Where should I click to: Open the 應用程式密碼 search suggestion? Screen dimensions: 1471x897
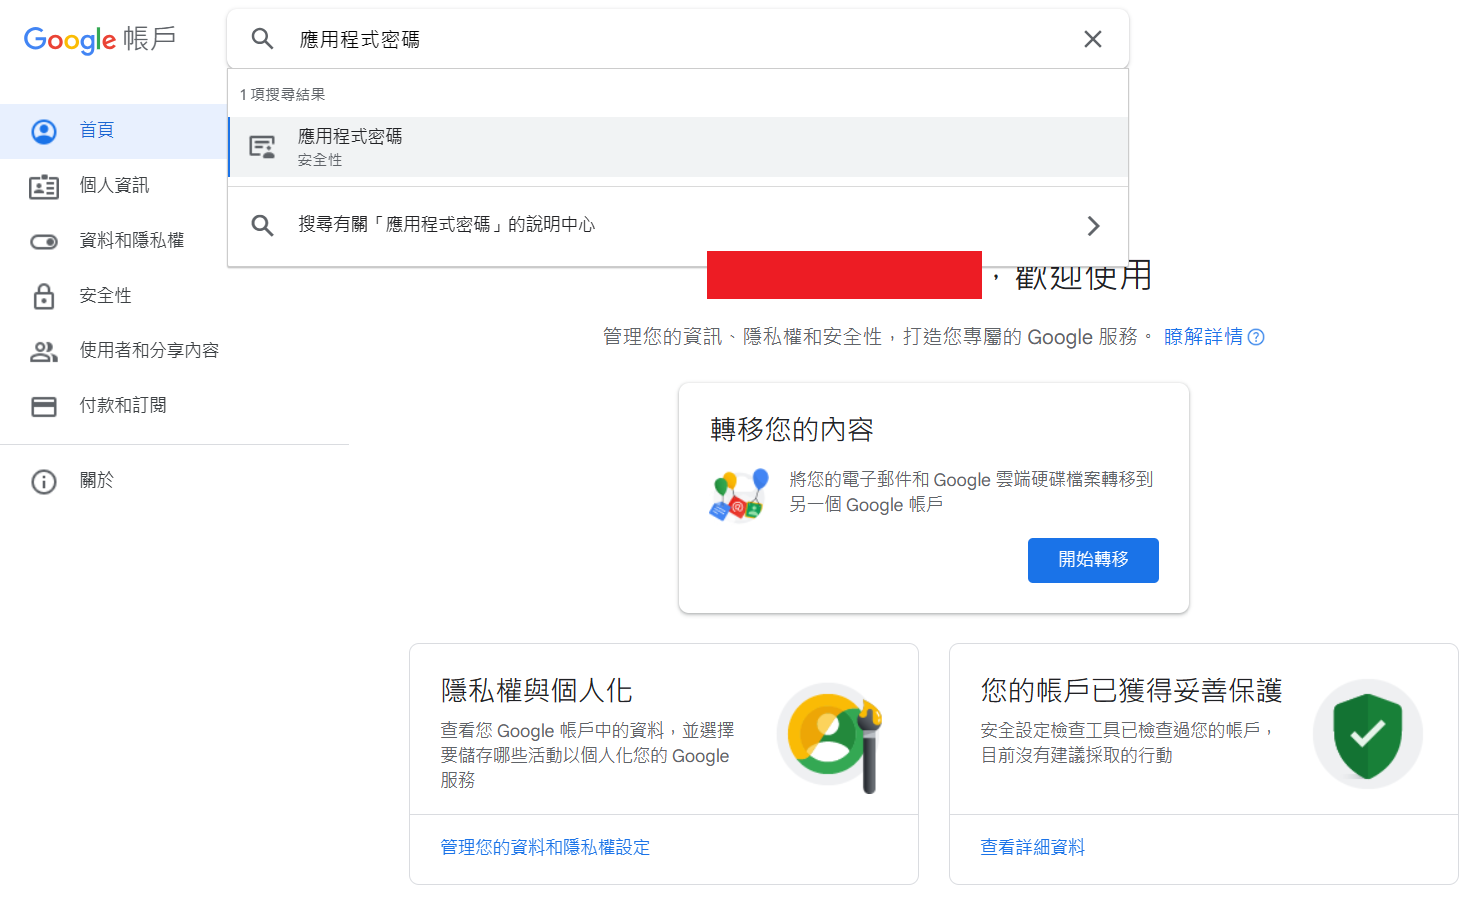coord(348,145)
